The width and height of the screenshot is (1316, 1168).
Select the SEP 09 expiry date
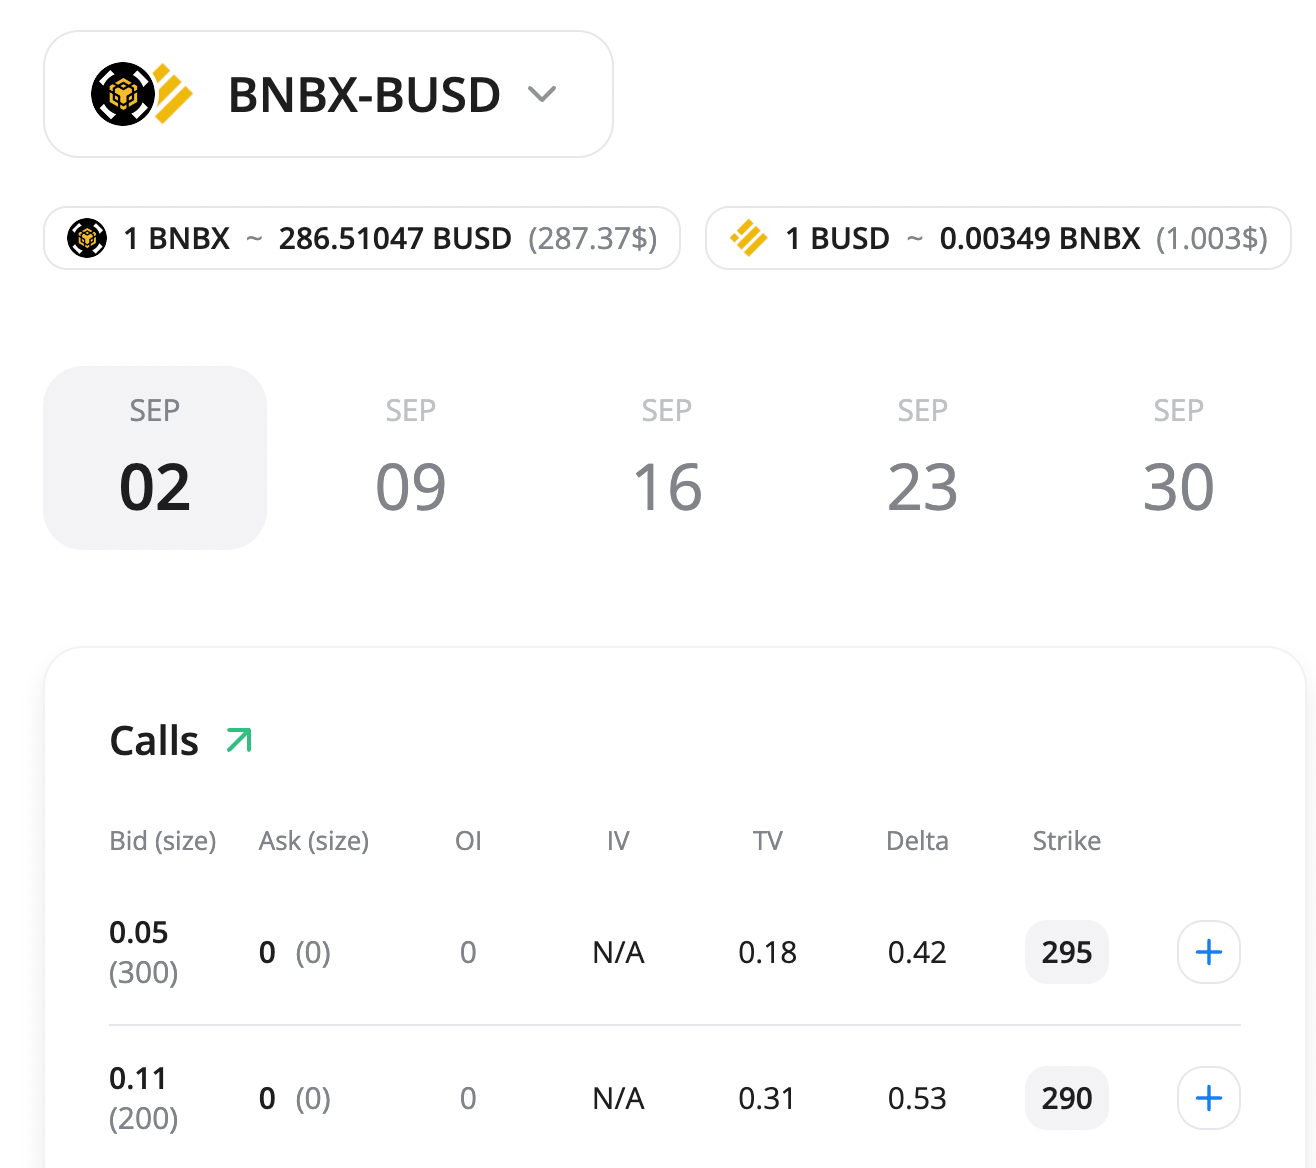point(411,458)
